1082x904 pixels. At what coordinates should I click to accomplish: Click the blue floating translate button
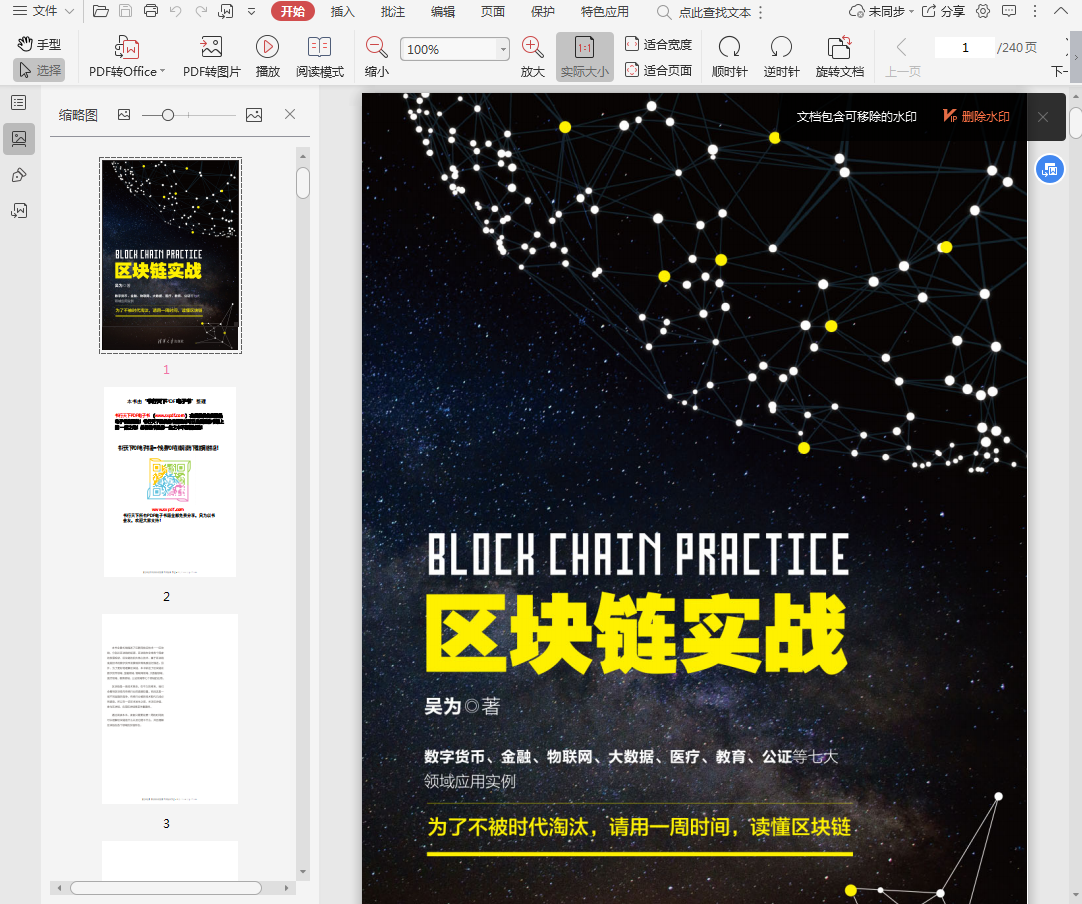pyautogui.click(x=1050, y=169)
